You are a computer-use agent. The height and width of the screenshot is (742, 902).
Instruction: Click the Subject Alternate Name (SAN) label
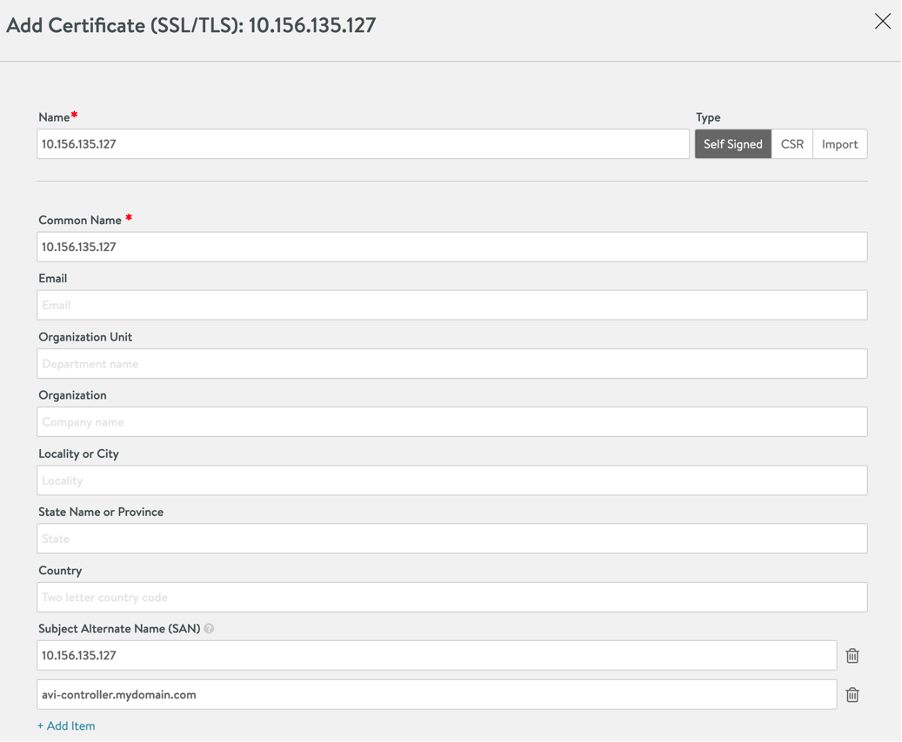point(119,629)
